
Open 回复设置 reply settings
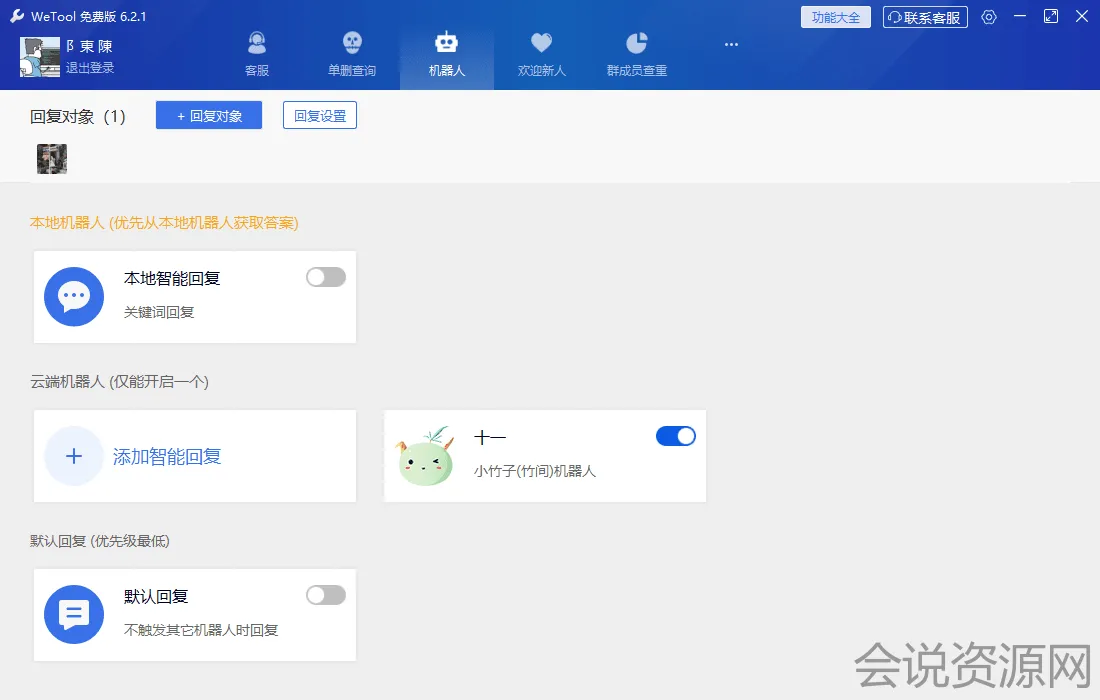(x=320, y=115)
